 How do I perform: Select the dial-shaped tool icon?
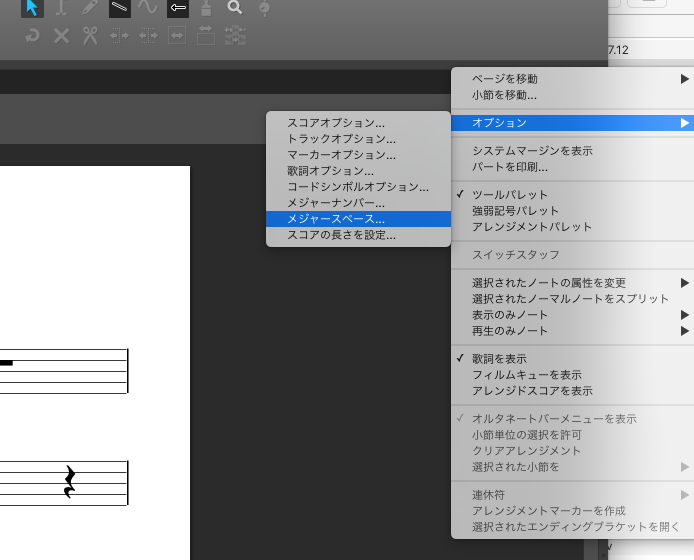point(264,8)
